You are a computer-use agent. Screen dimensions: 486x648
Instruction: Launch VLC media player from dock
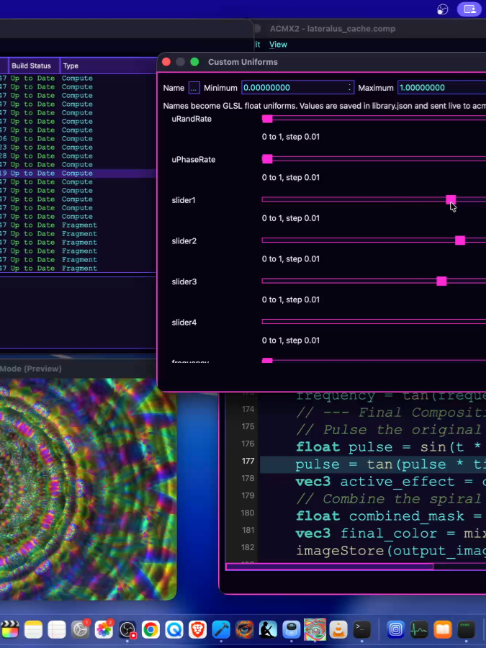click(338, 629)
